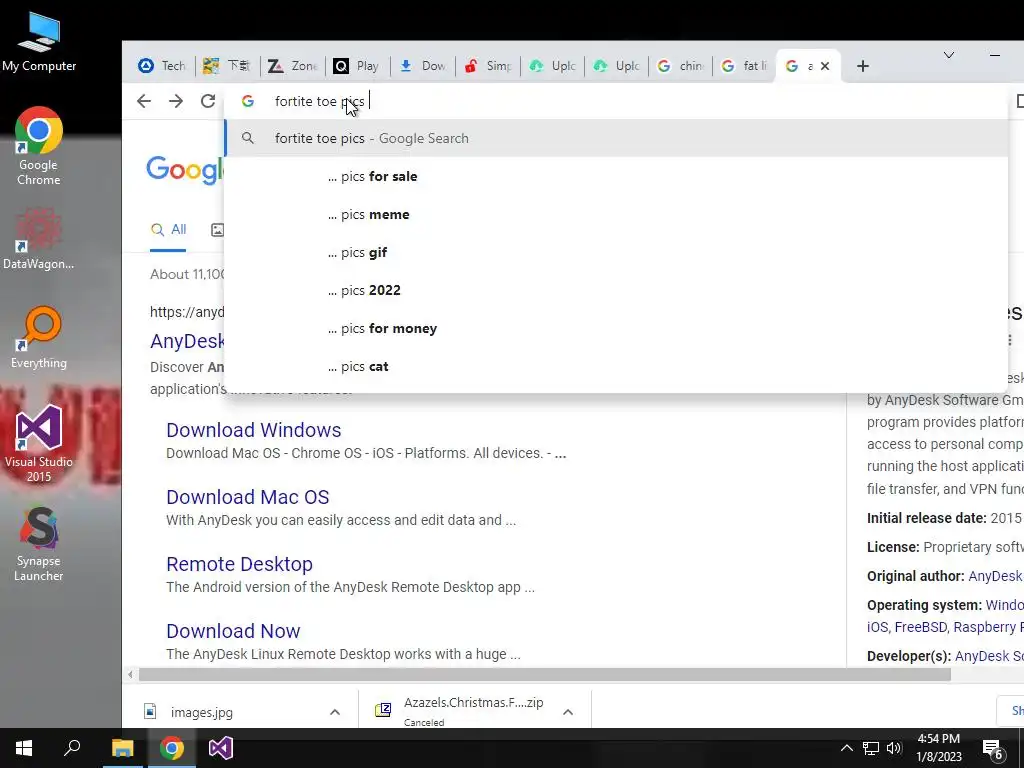1024x768 pixels.
Task: Choose the 'pics cat' suggestion
Action: point(616,366)
